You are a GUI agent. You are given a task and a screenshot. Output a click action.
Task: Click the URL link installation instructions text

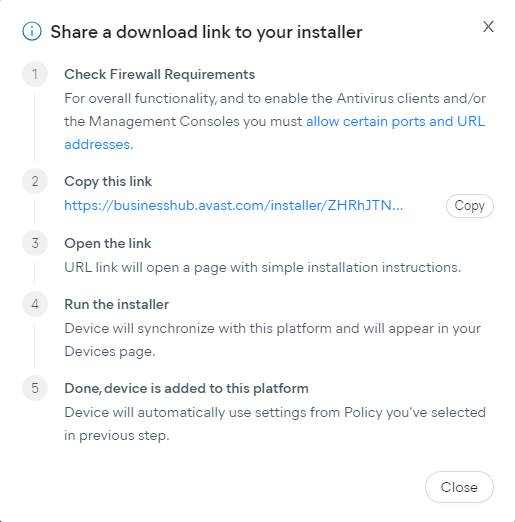pyautogui.click(x=263, y=267)
